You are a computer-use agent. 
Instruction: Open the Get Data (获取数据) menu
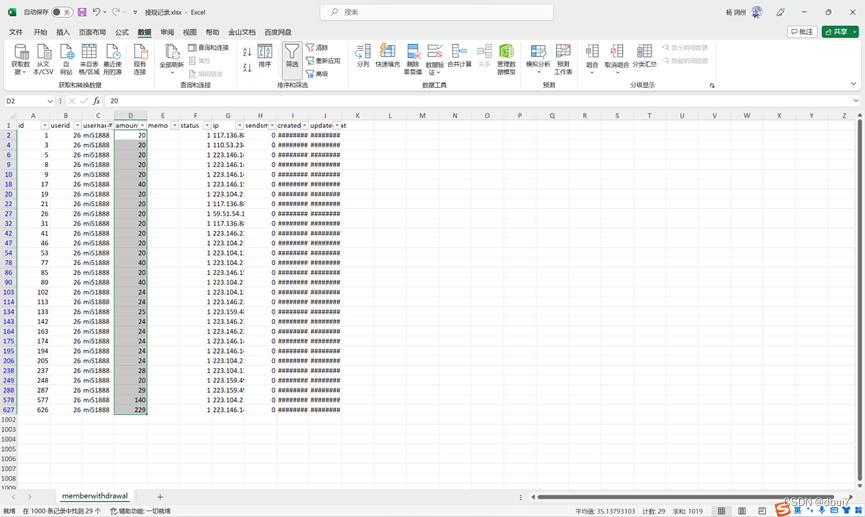pos(20,59)
